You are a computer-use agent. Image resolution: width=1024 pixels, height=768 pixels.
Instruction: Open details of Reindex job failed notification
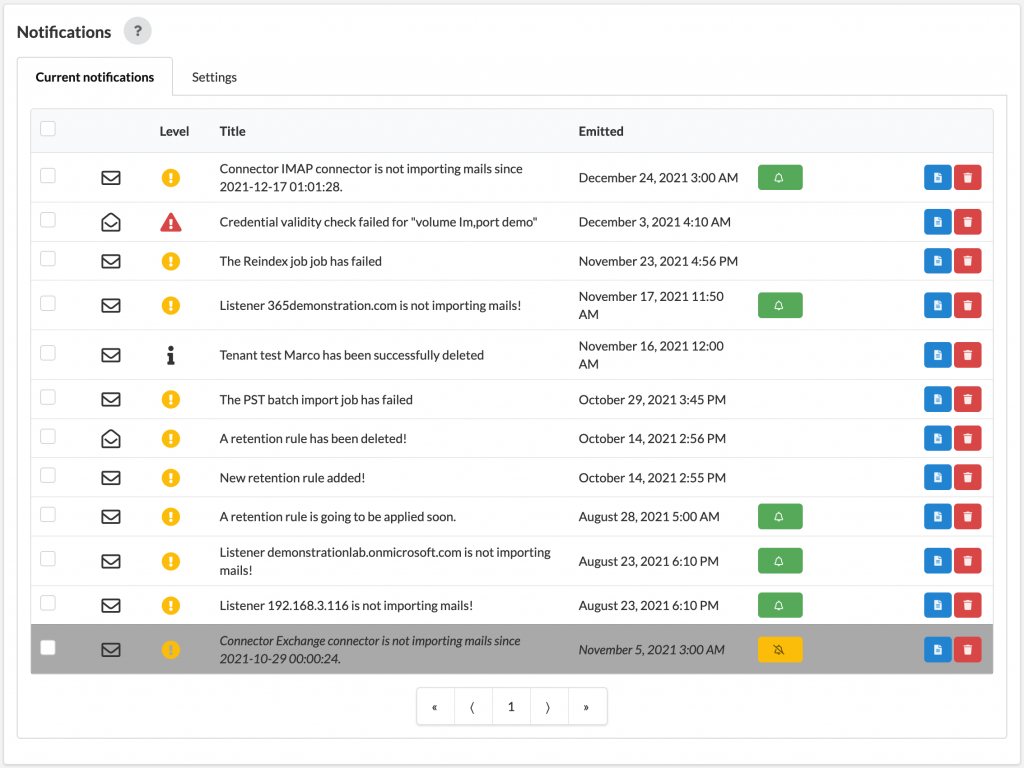pos(937,261)
